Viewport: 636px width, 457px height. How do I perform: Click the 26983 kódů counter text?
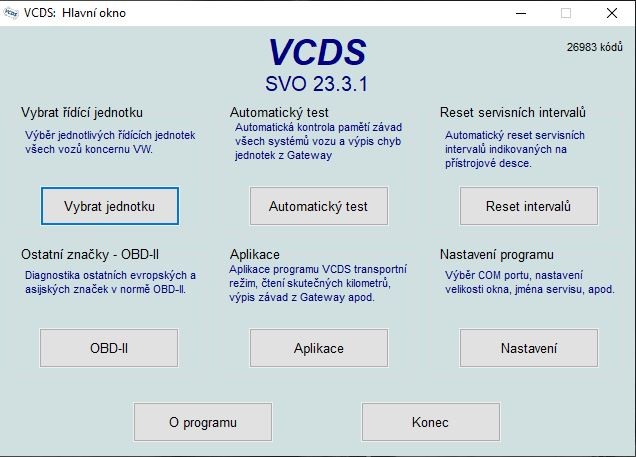pyautogui.click(x=594, y=47)
